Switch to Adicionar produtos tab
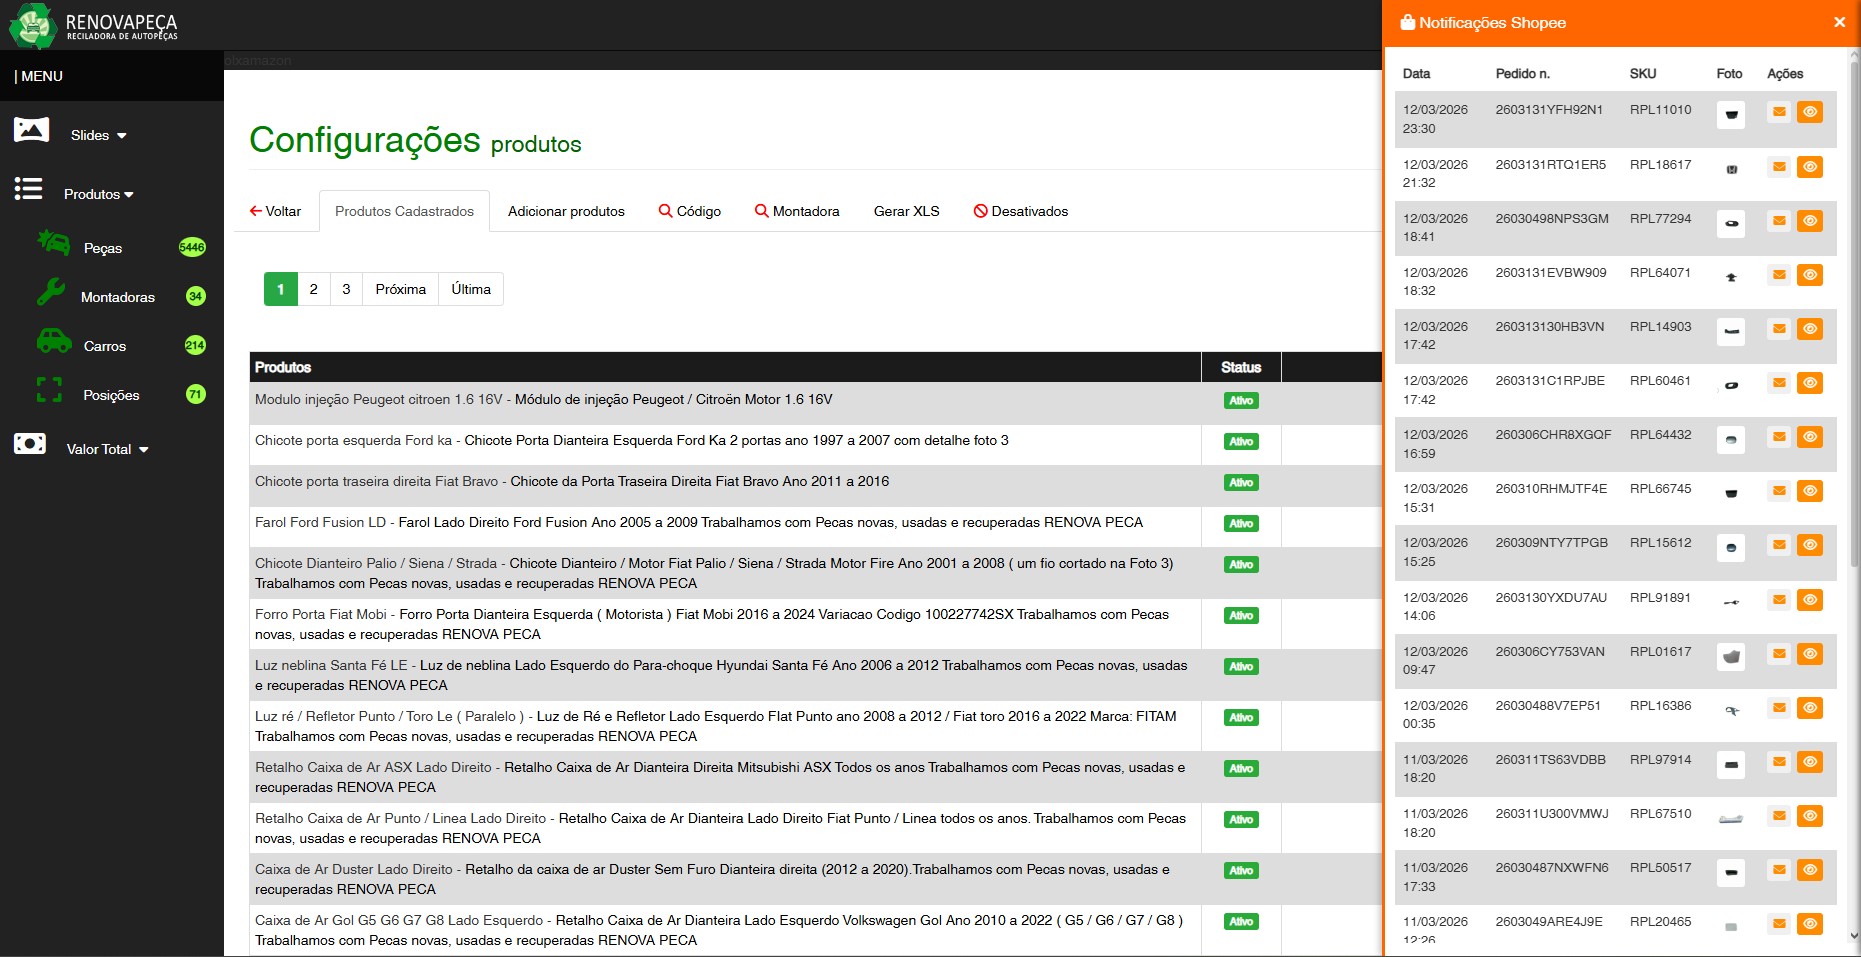 pos(566,211)
